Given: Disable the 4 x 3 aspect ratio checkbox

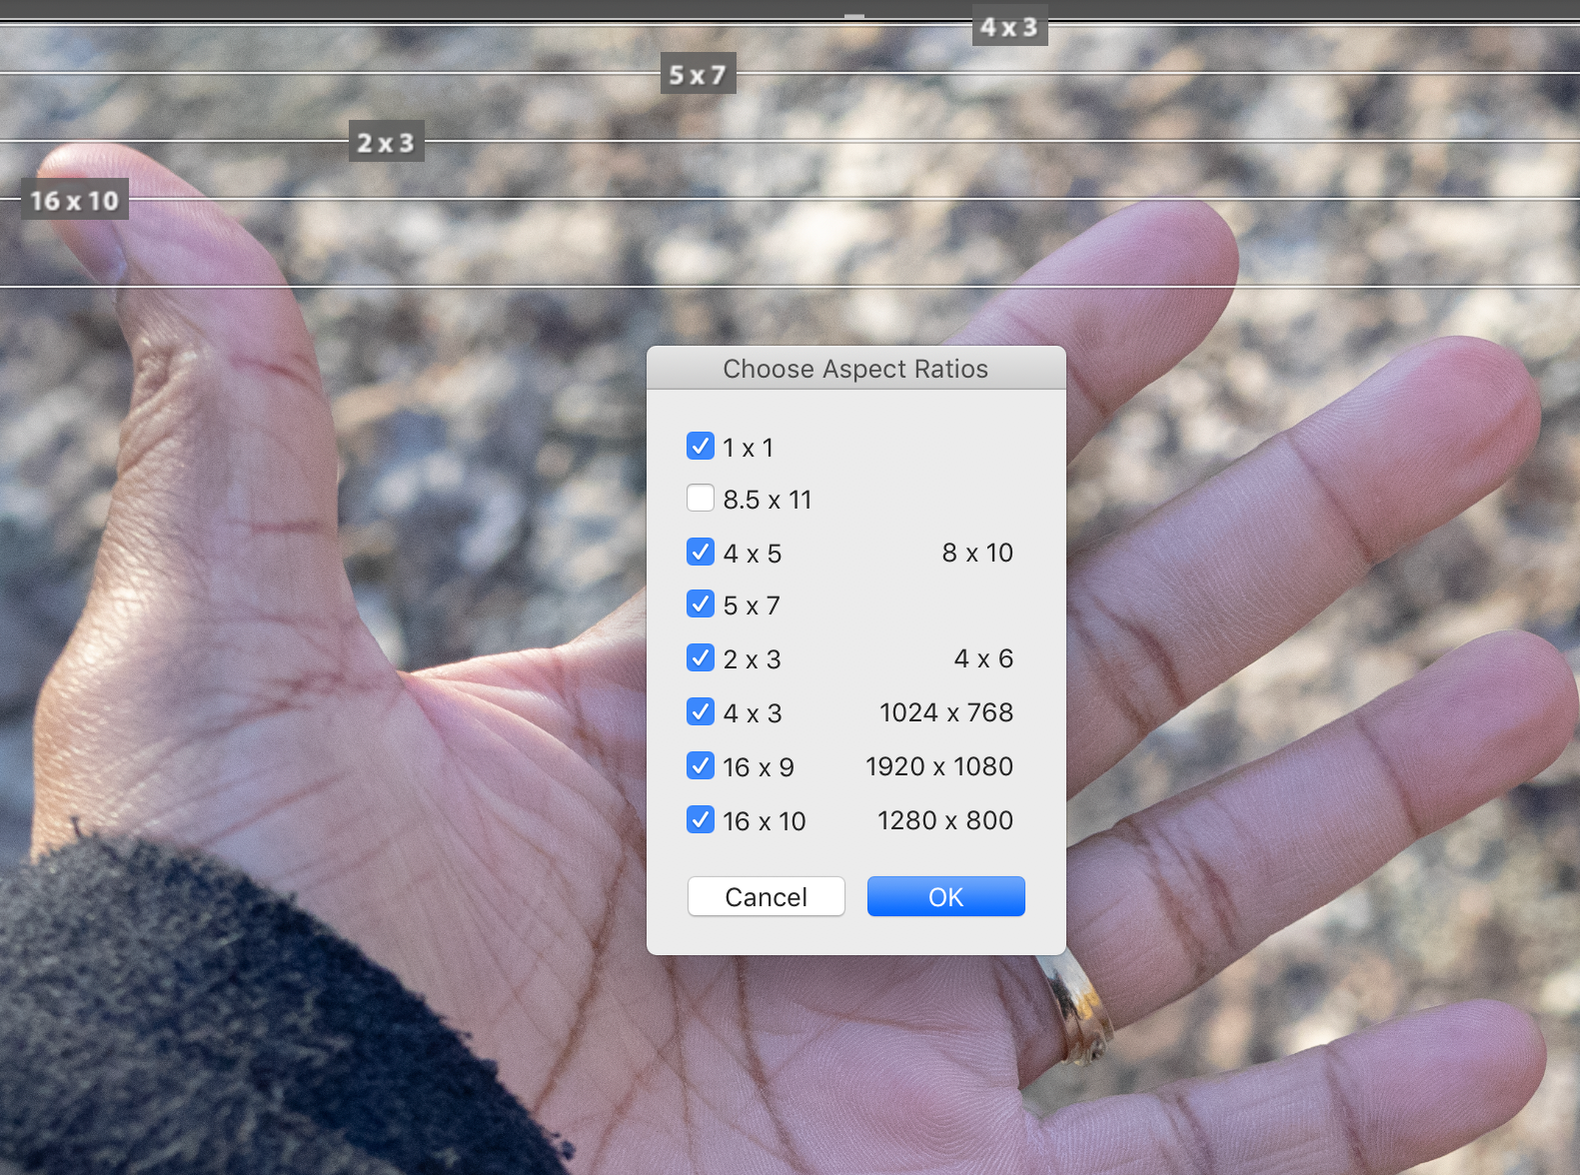Looking at the screenshot, I should [700, 712].
